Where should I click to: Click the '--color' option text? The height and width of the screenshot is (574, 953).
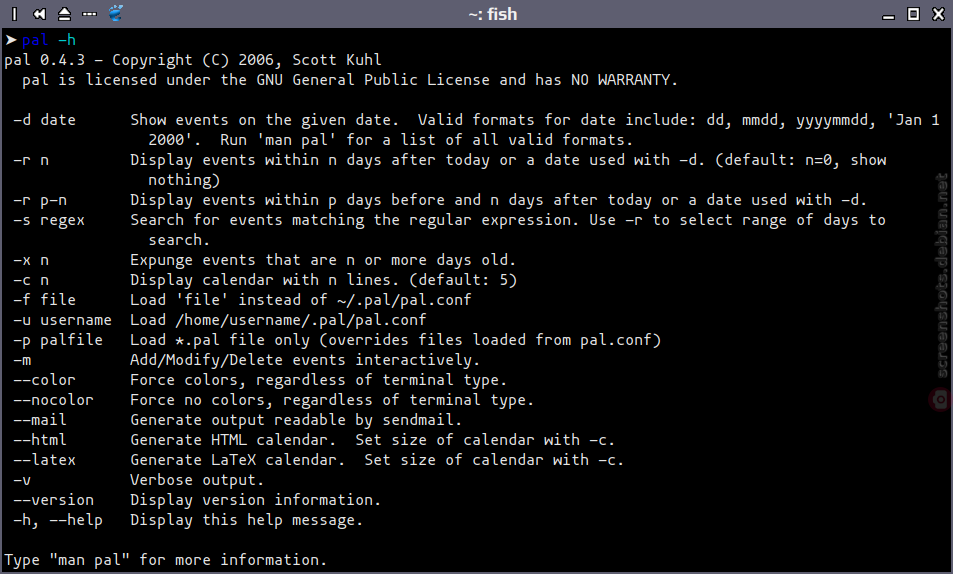click(44, 380)
